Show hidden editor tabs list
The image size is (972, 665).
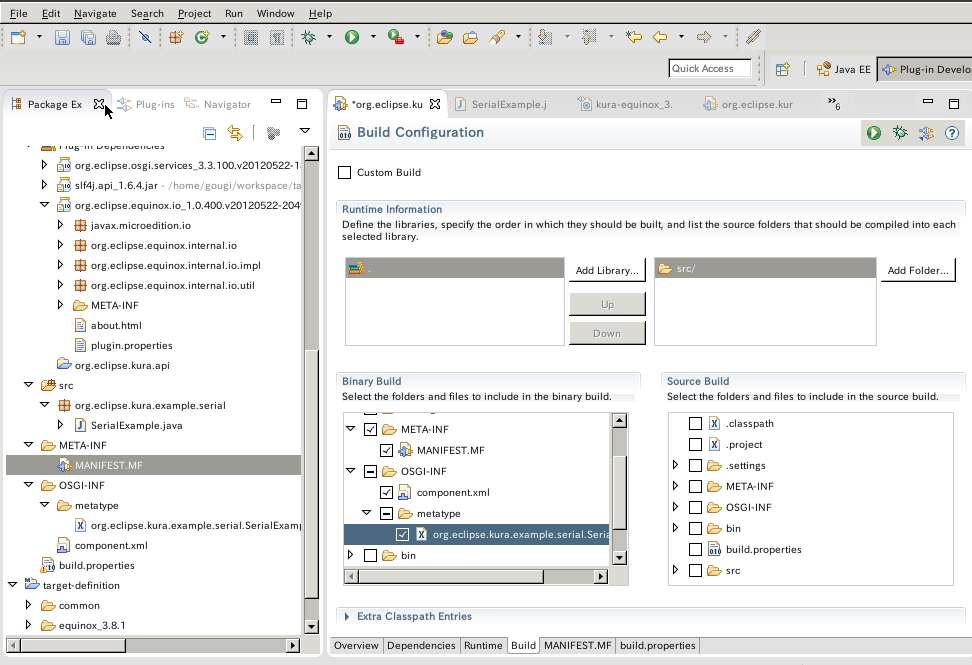[834, 103]
